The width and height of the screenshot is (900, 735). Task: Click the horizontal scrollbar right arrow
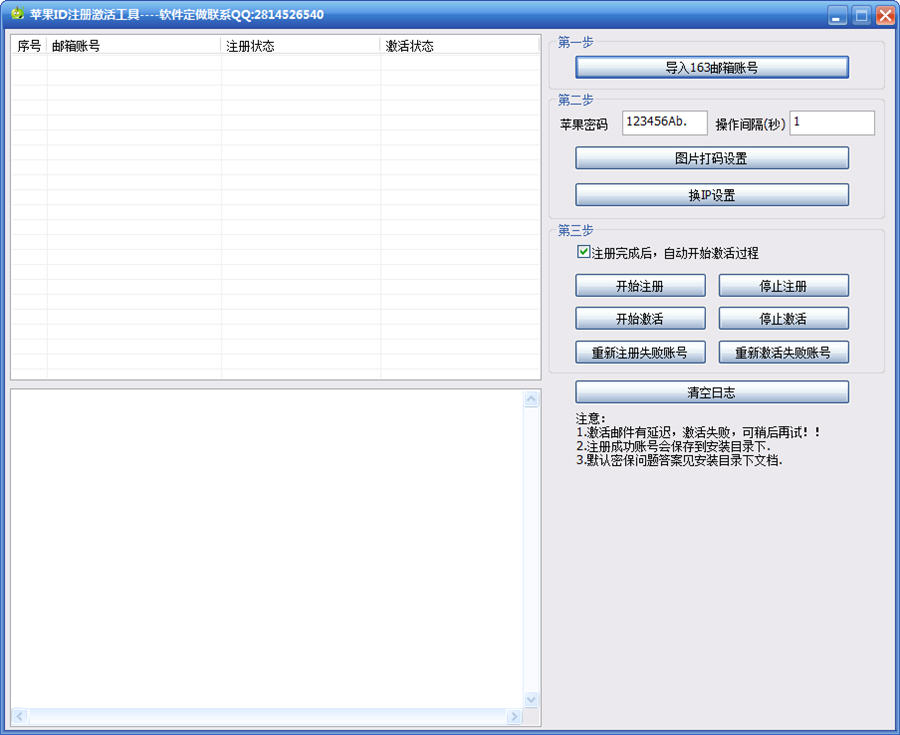click(x=514, y=716)
